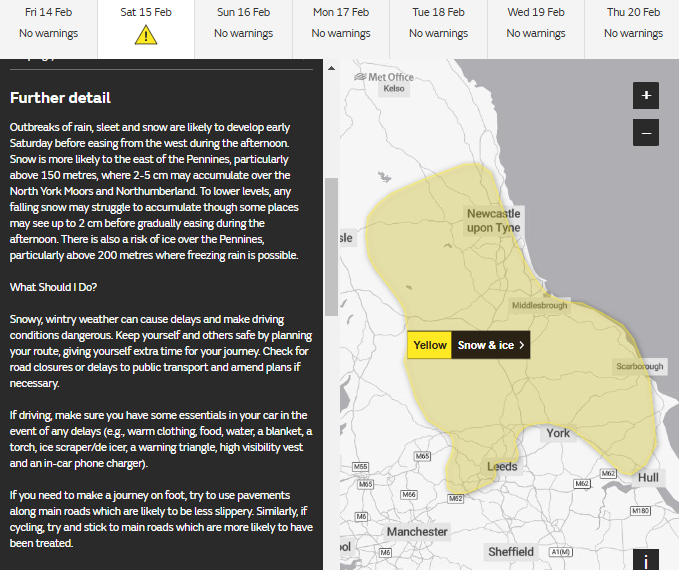
Task: Click the Manchester label on the map
Action: [x=417, y=532]
